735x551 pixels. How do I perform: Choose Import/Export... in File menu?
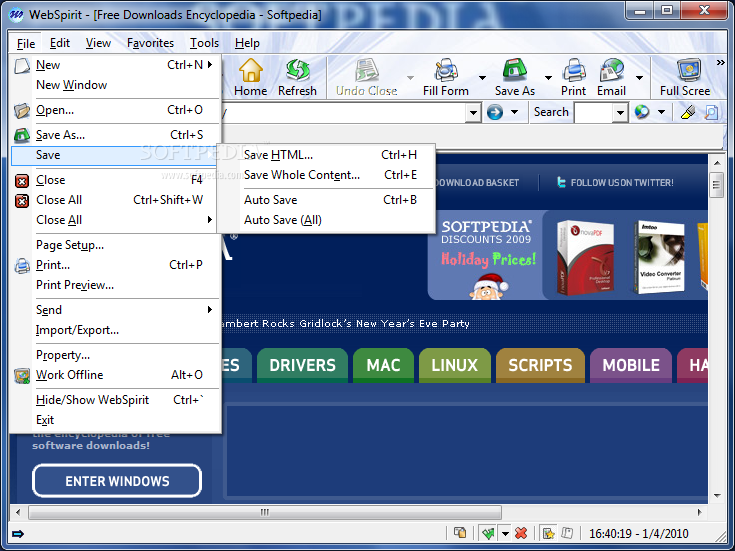[115, 330]
